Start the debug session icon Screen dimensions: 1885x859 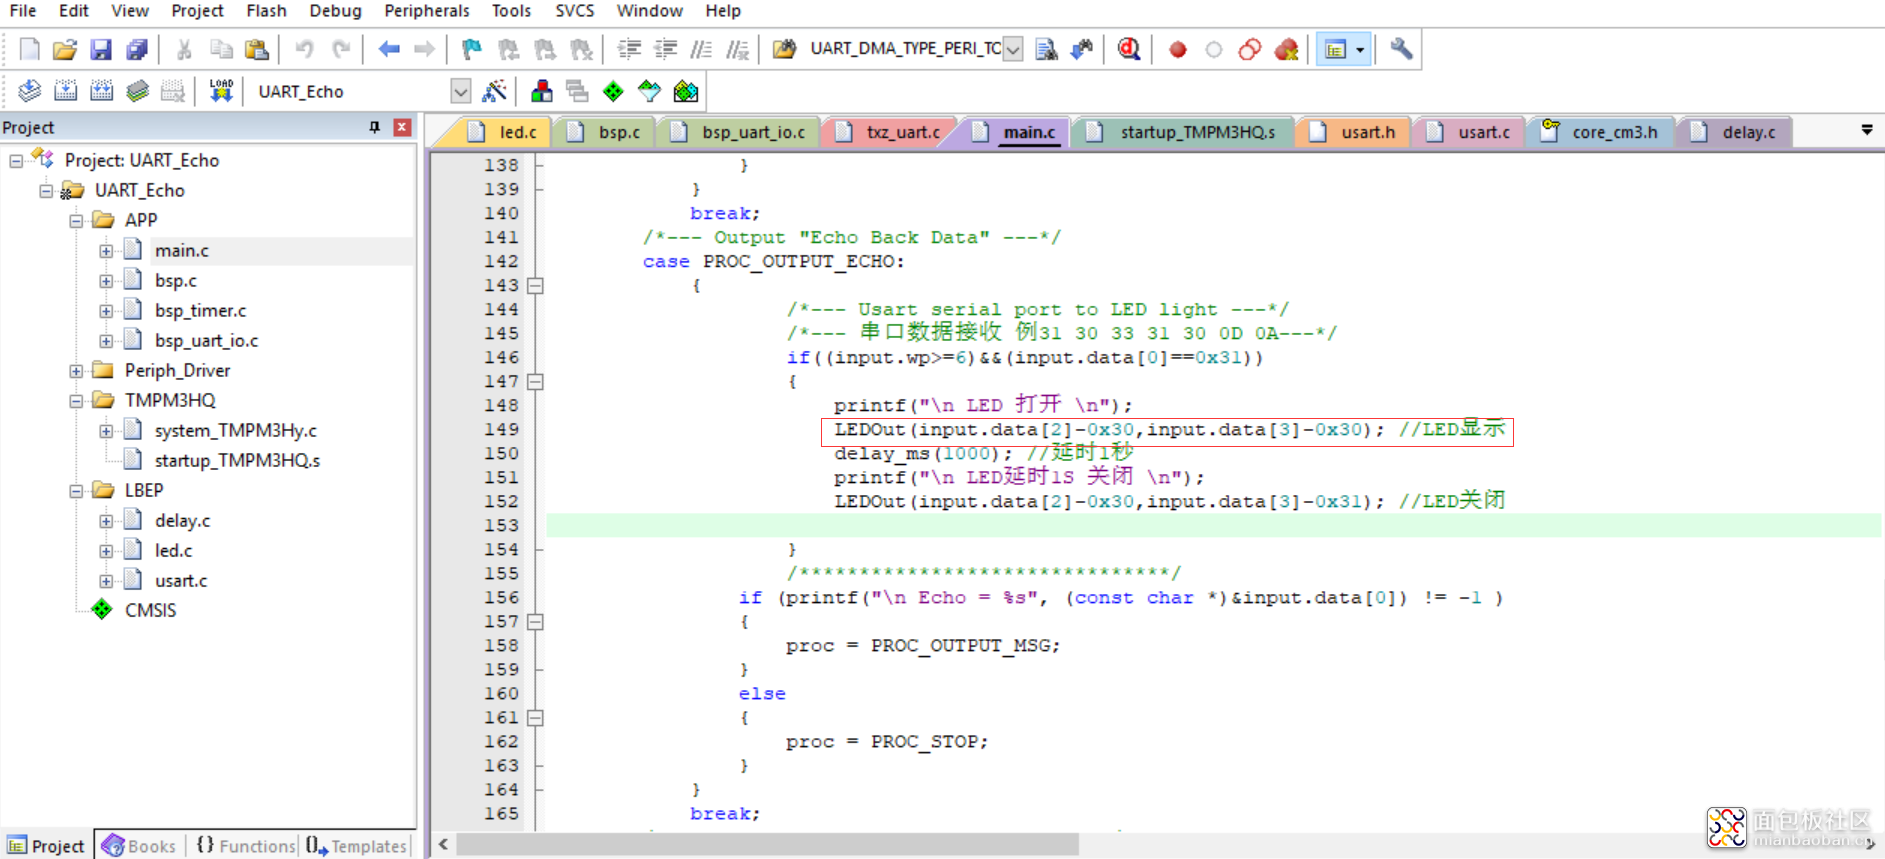[x=1129, y=49]
